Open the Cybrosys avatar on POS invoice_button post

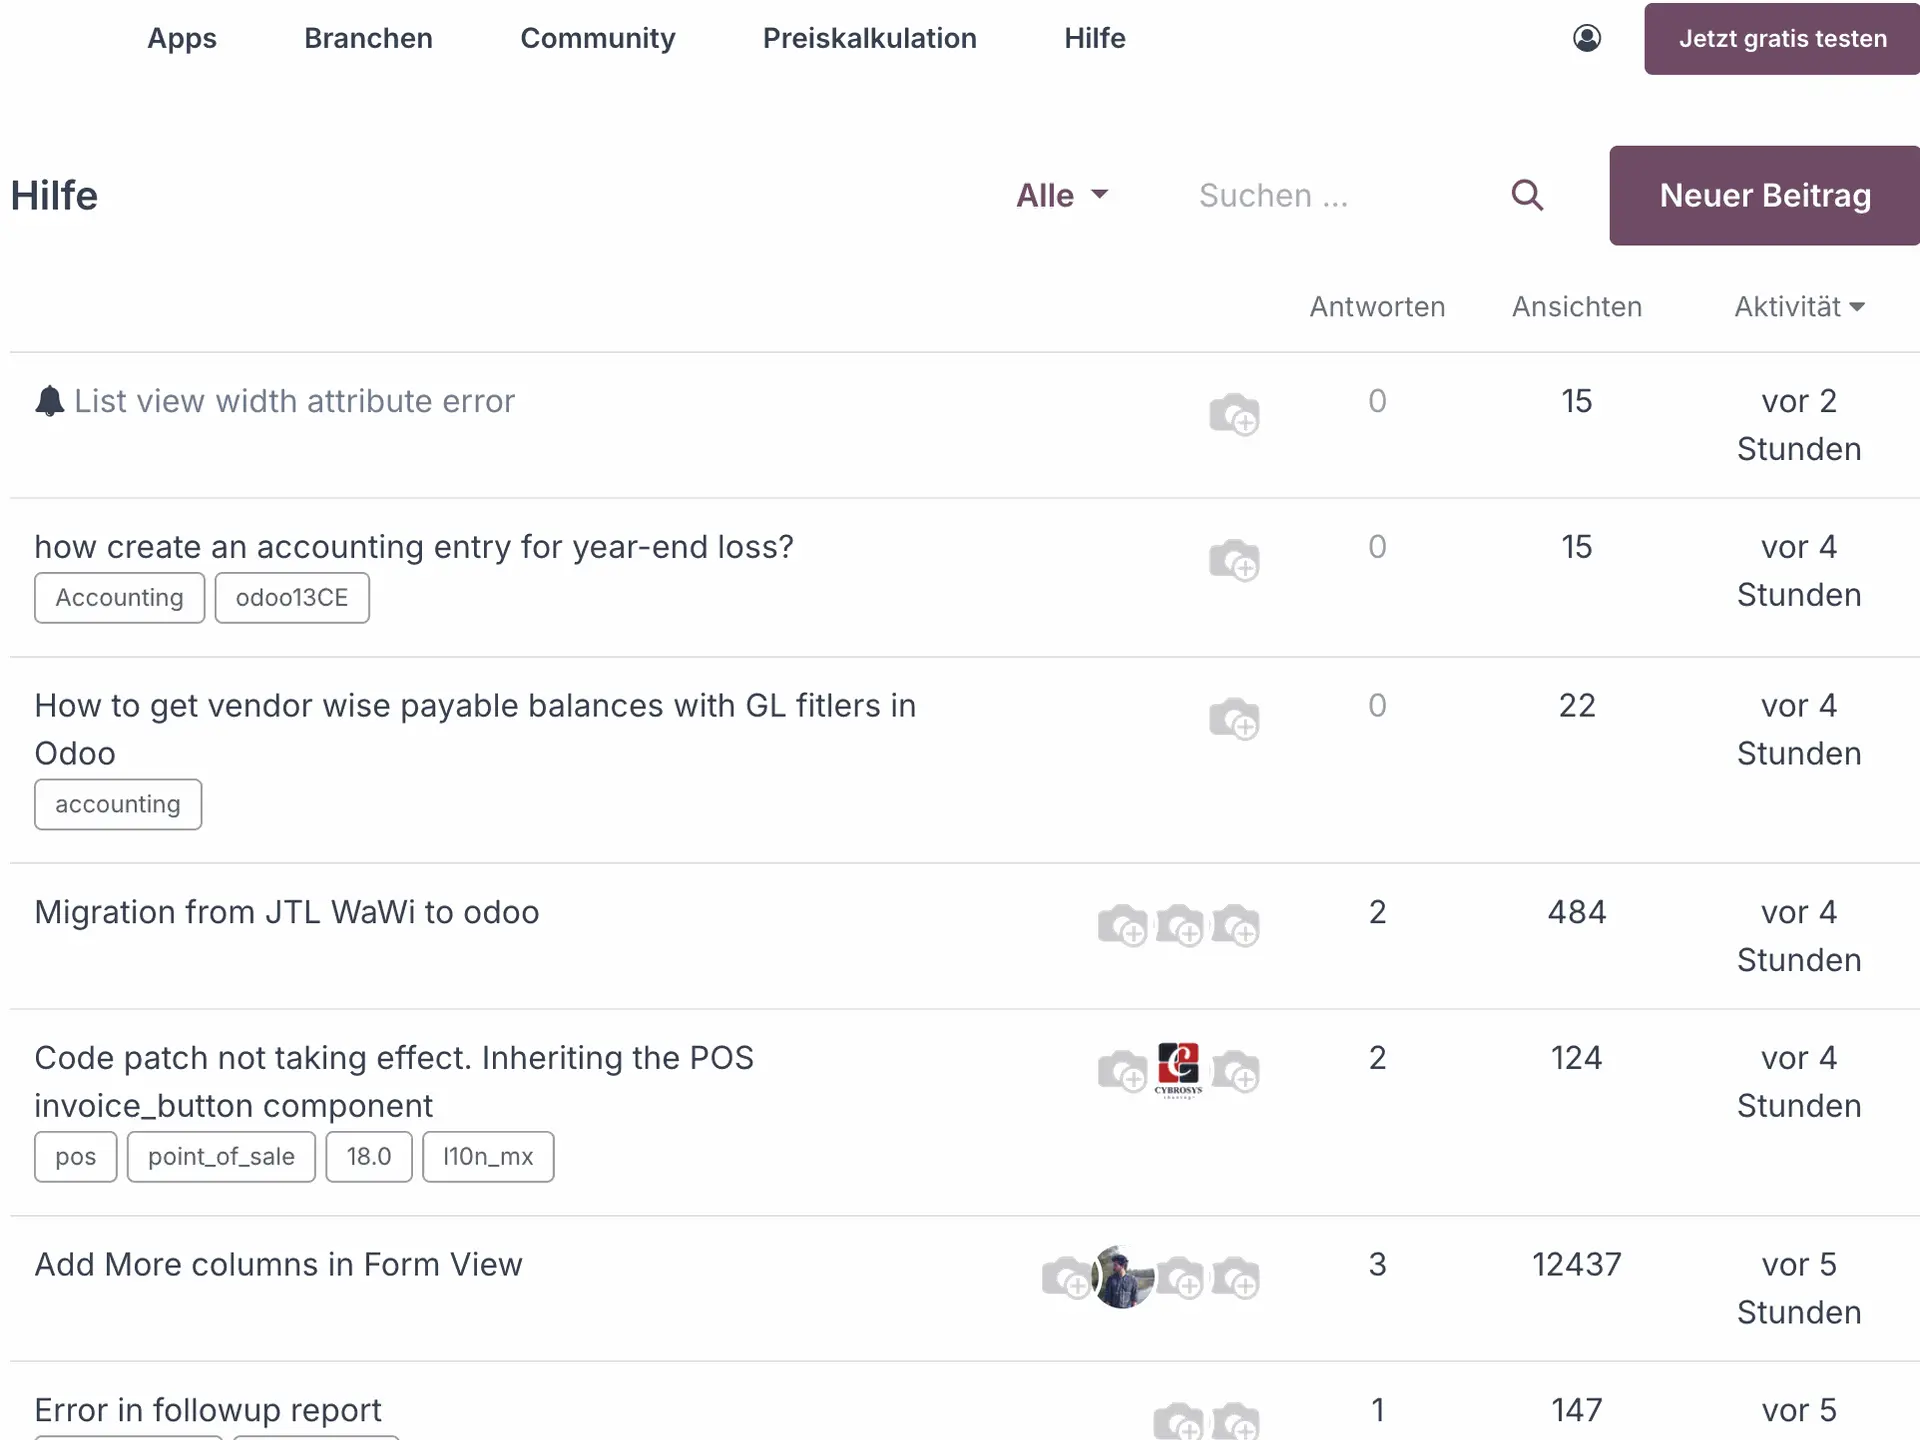[x=1180, y=1069]
